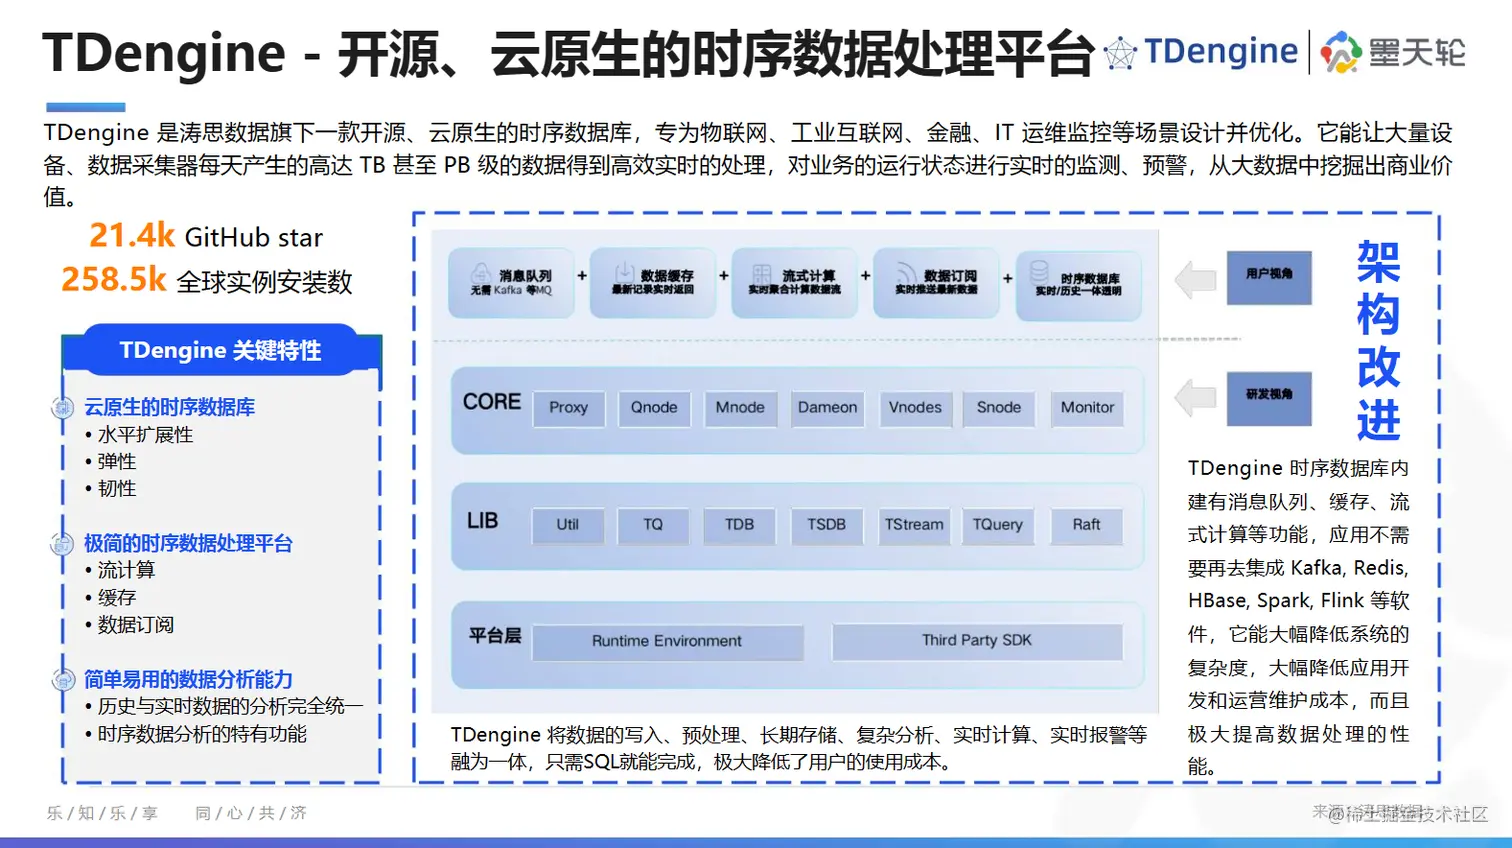Select the Util box in LIB

568,525
